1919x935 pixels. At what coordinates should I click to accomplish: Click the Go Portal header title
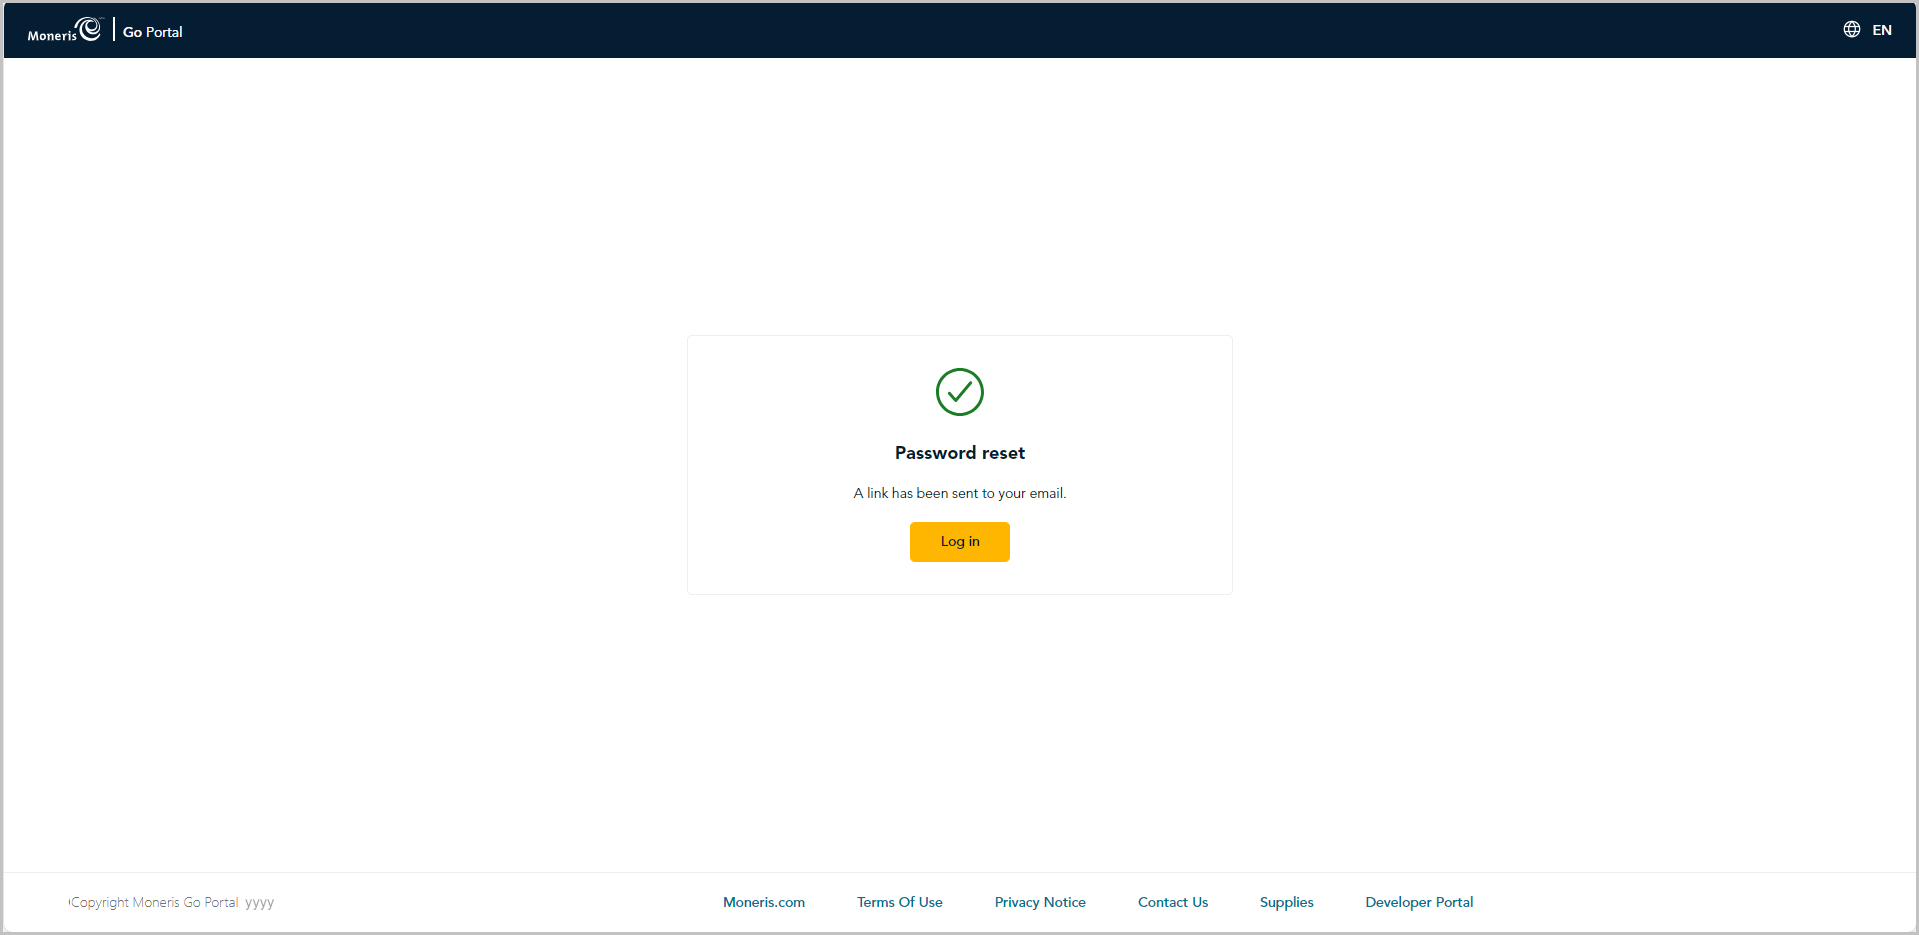click(153, 32)
